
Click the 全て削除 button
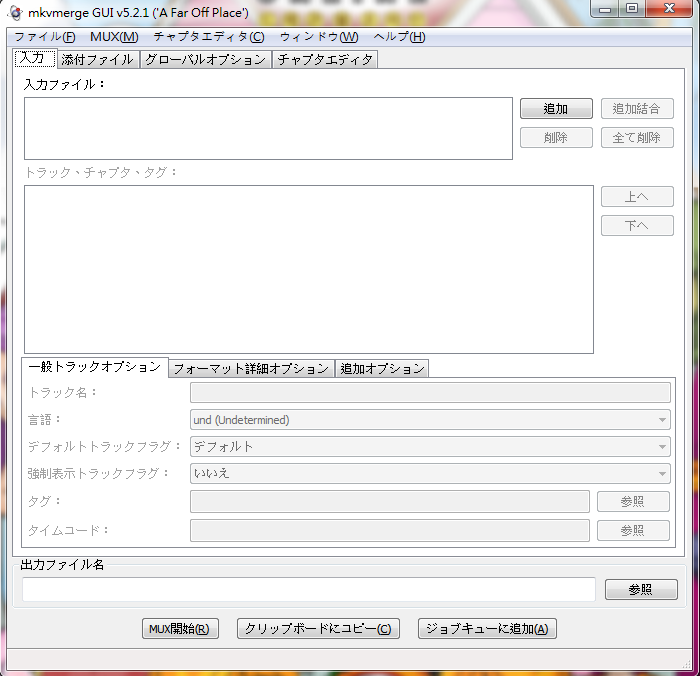(637, 138)
